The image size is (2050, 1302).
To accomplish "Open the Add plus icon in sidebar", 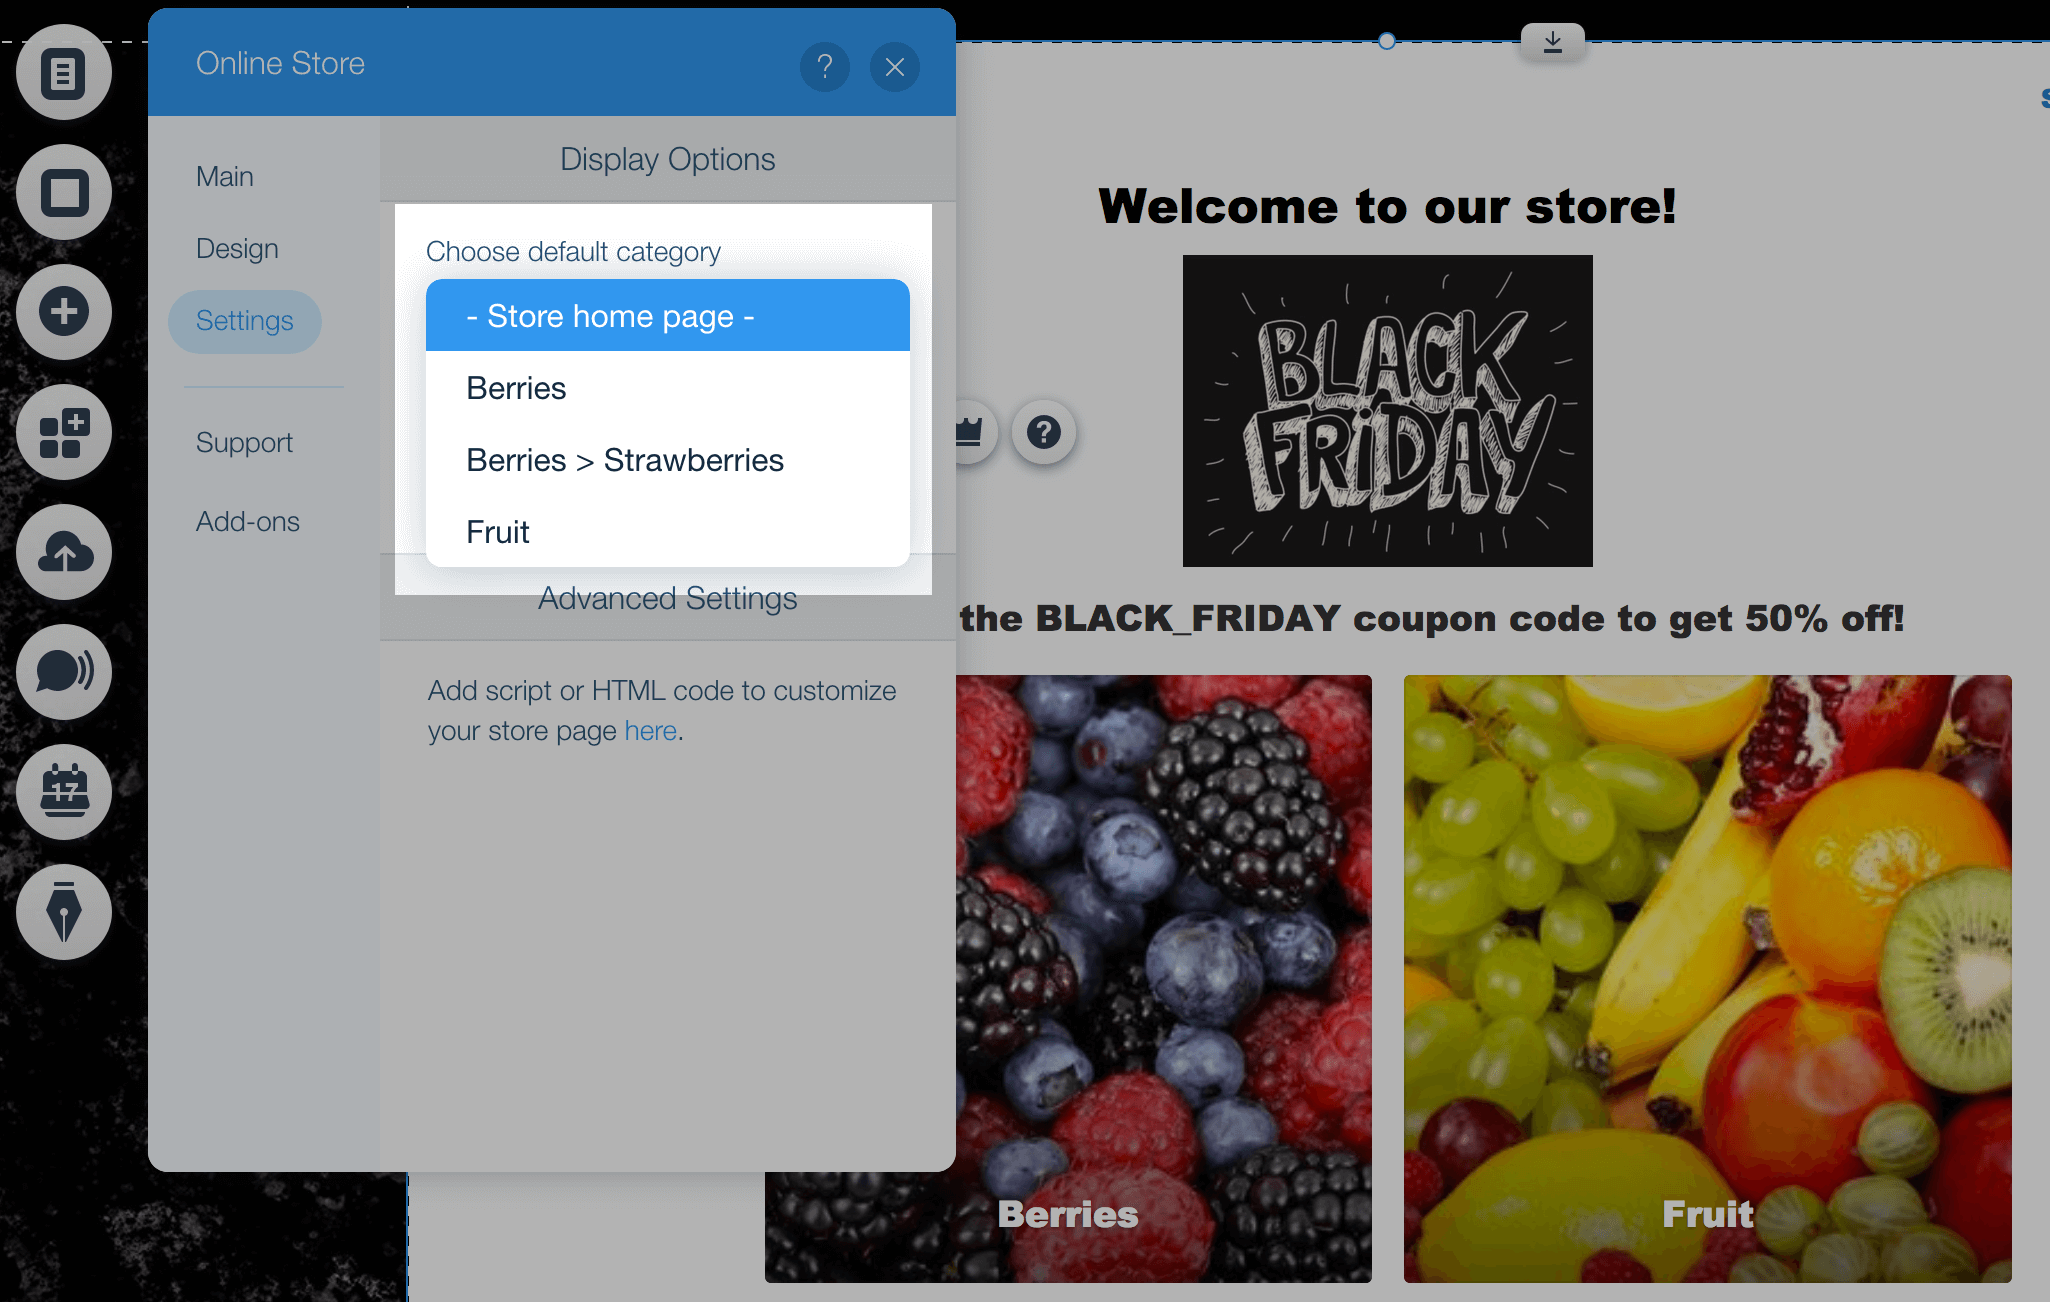I will click(x=64, y=312).
